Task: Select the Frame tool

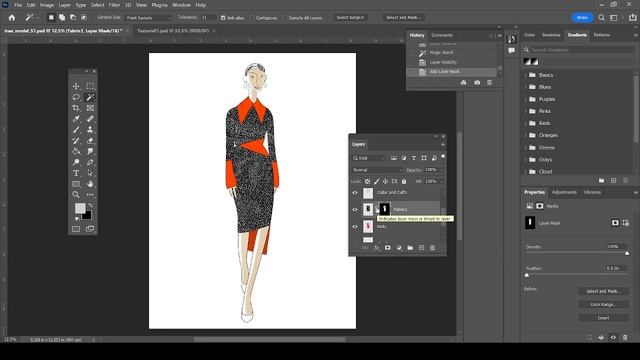Action: pyautogui.click(x=90, y=108)
